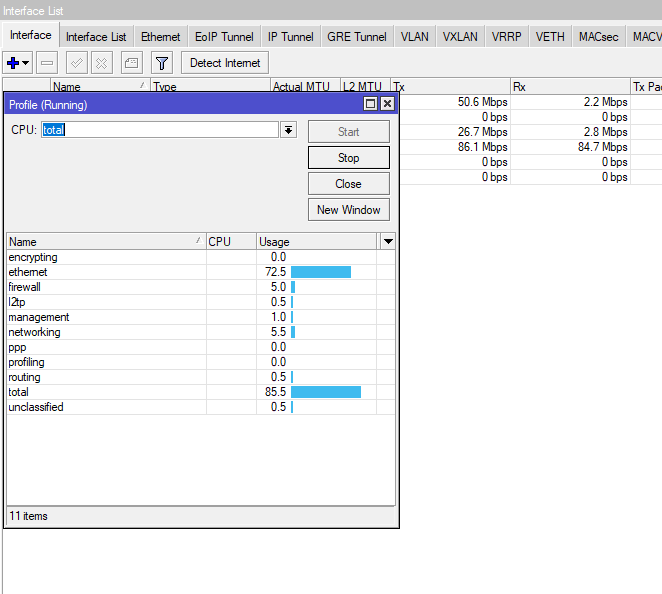Select the total row in profile list
The height and width of the screenshot is (594, 662).
coord(201,392)
